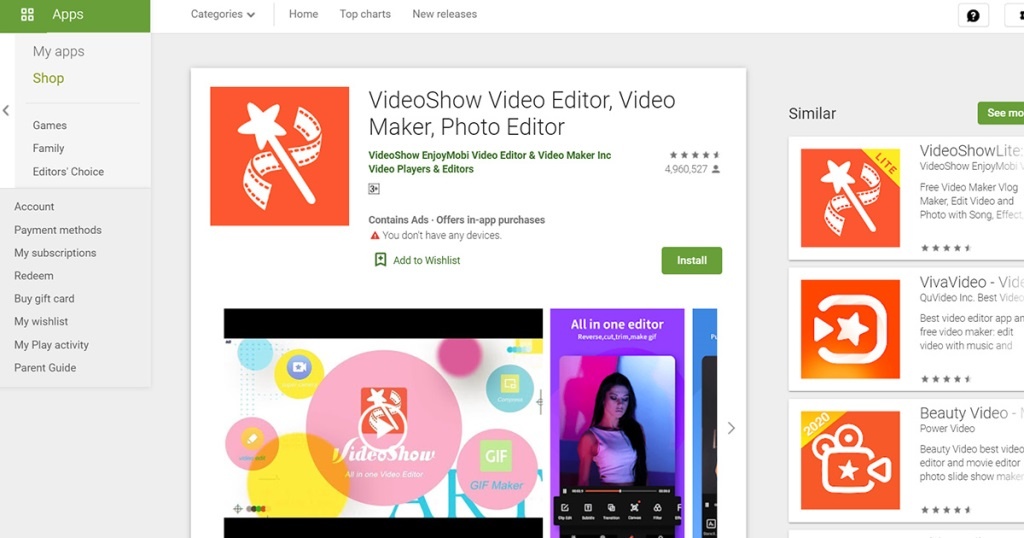Open the VideoShow EnjoyMobi developer link
The width and height of the screenshot is (1024, 538).
tap(489, 156)
